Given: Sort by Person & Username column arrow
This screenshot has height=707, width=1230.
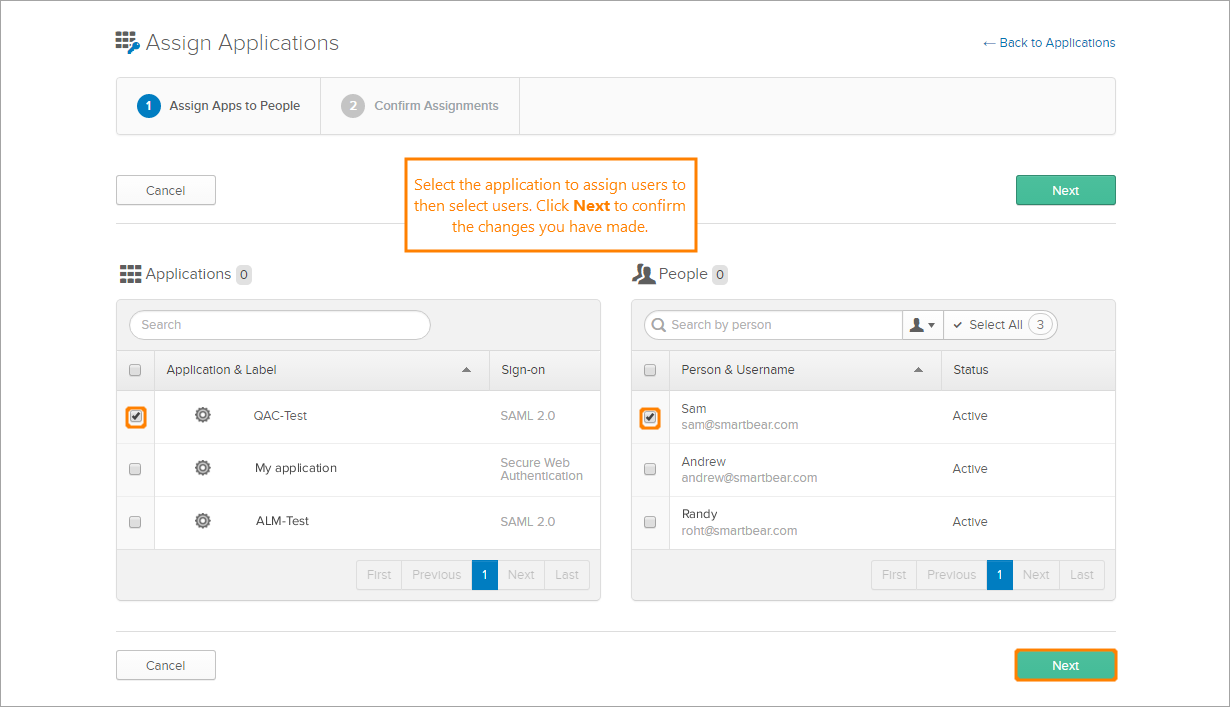Looking at the screenshot, I should point(918,370).
